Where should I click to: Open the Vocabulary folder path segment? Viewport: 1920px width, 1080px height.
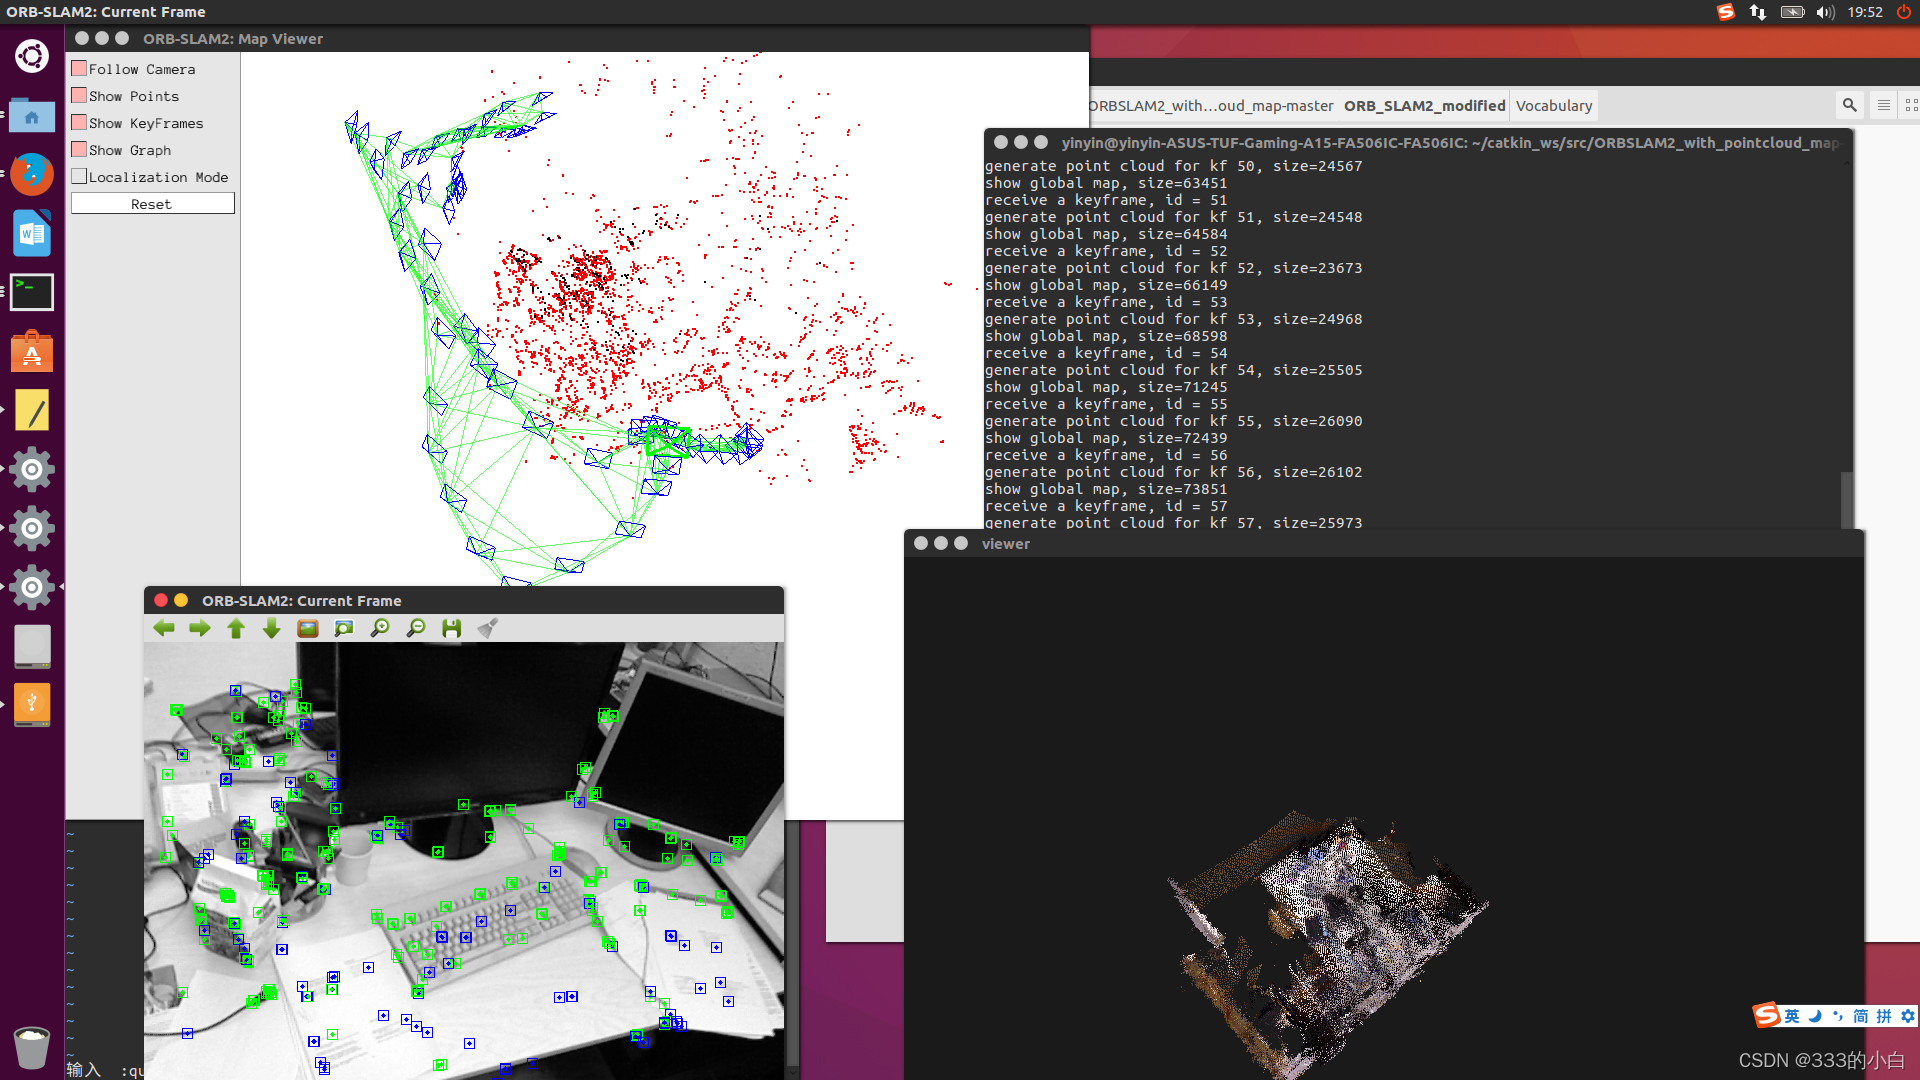(x=1553, y=106)
